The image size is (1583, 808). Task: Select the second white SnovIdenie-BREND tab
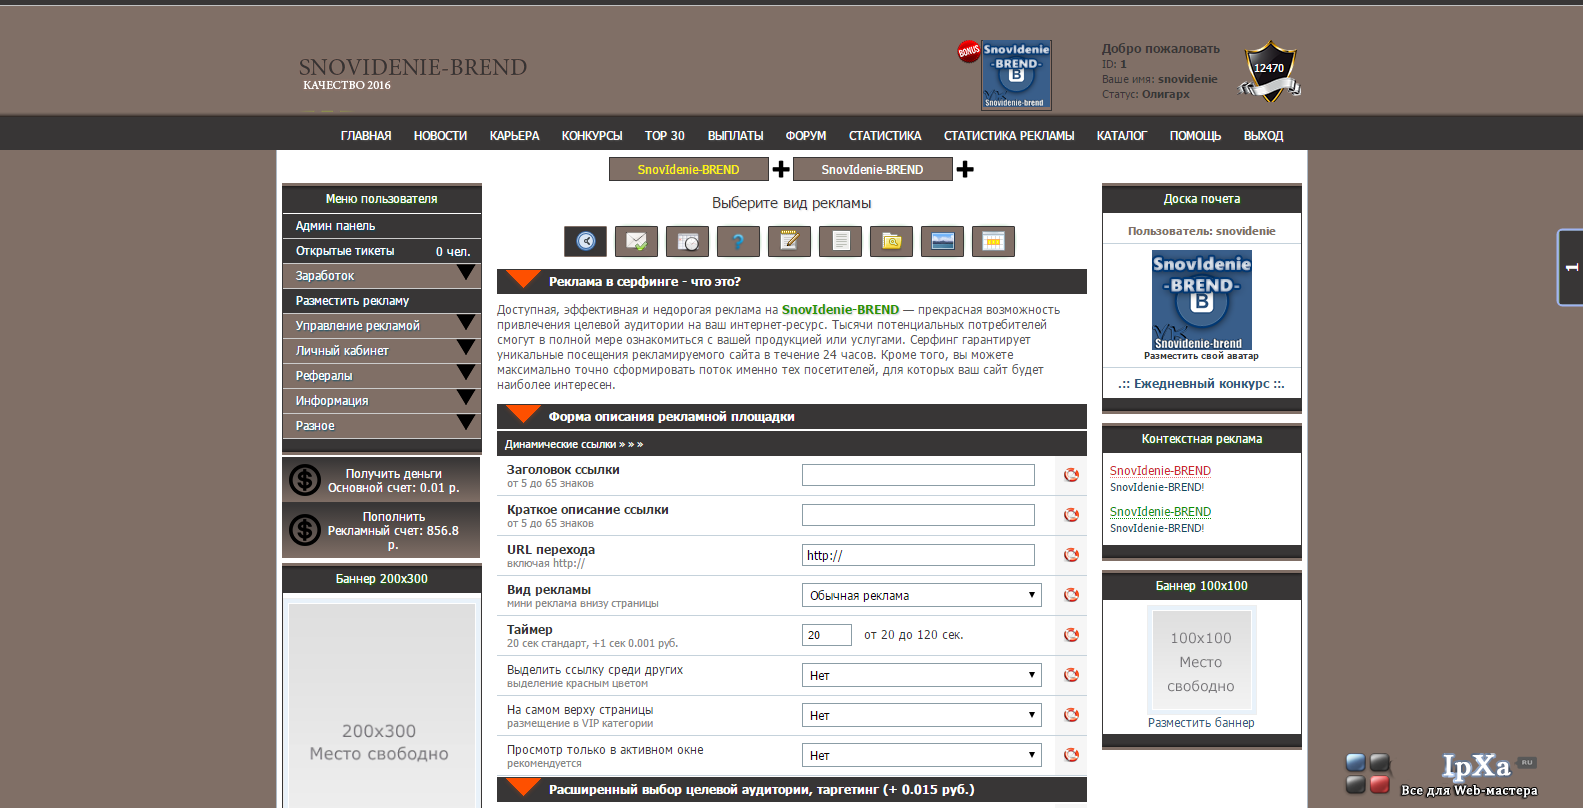pyautogui.click(x=873, y=169)
